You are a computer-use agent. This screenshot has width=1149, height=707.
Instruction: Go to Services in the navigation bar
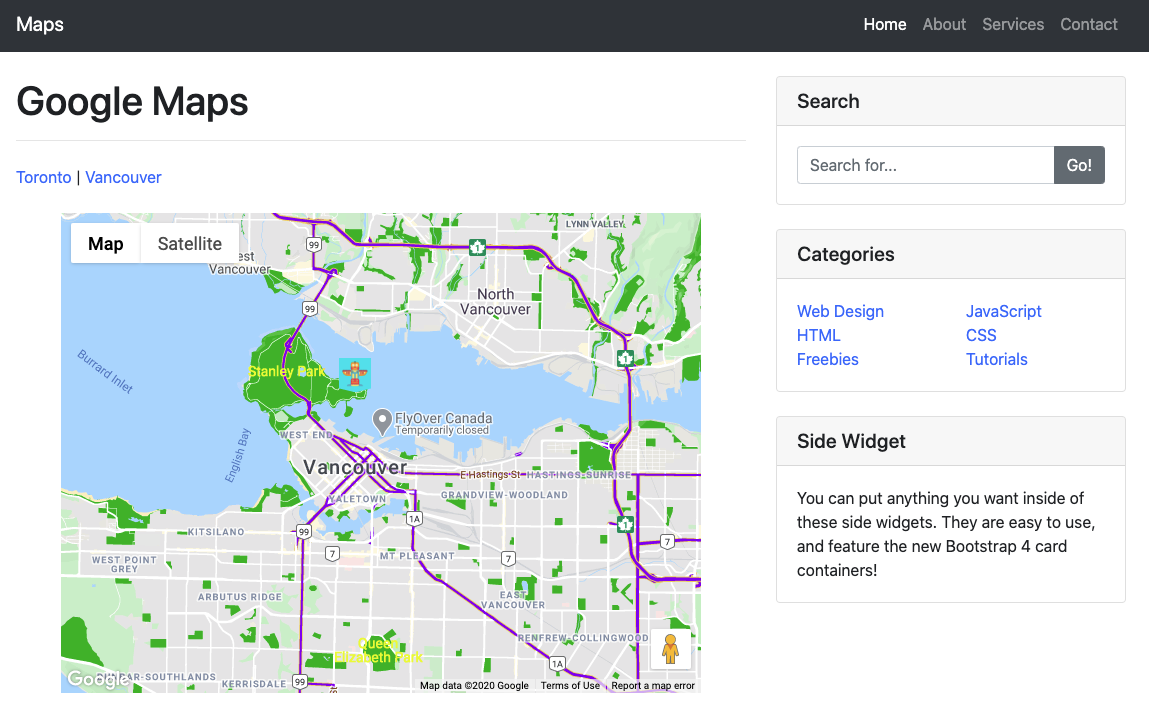tap(1012, 25)
